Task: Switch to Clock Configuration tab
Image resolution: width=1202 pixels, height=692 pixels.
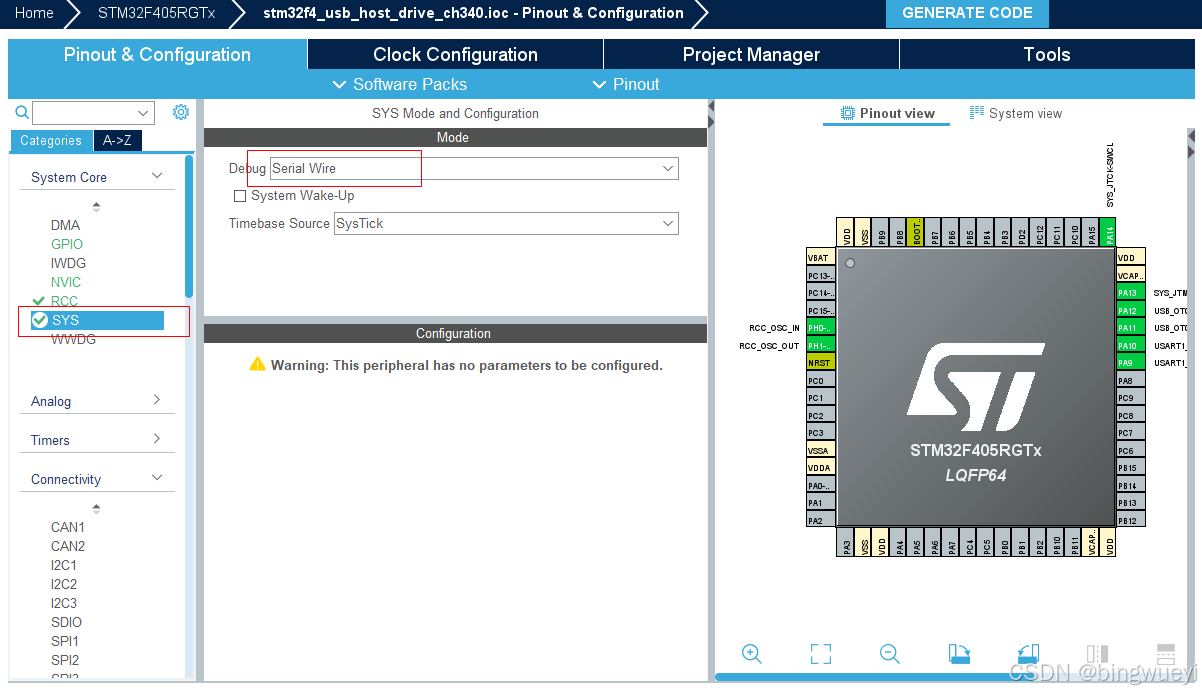Action: point(455,54)
